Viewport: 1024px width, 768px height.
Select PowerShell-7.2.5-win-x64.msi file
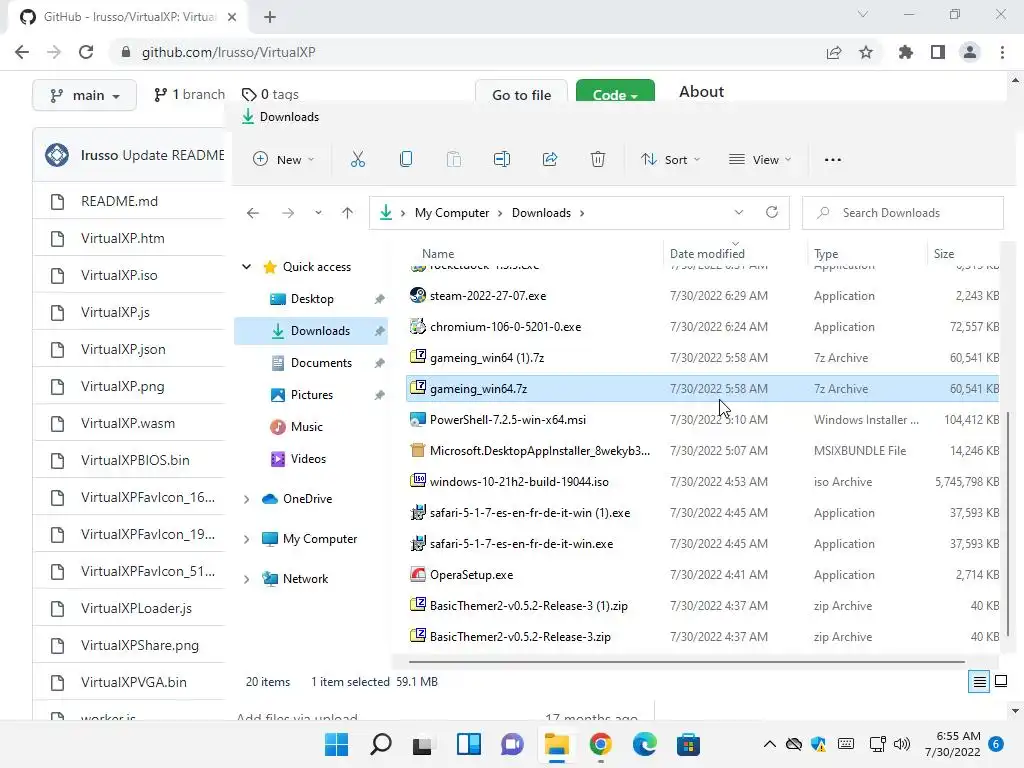[703, 420]
